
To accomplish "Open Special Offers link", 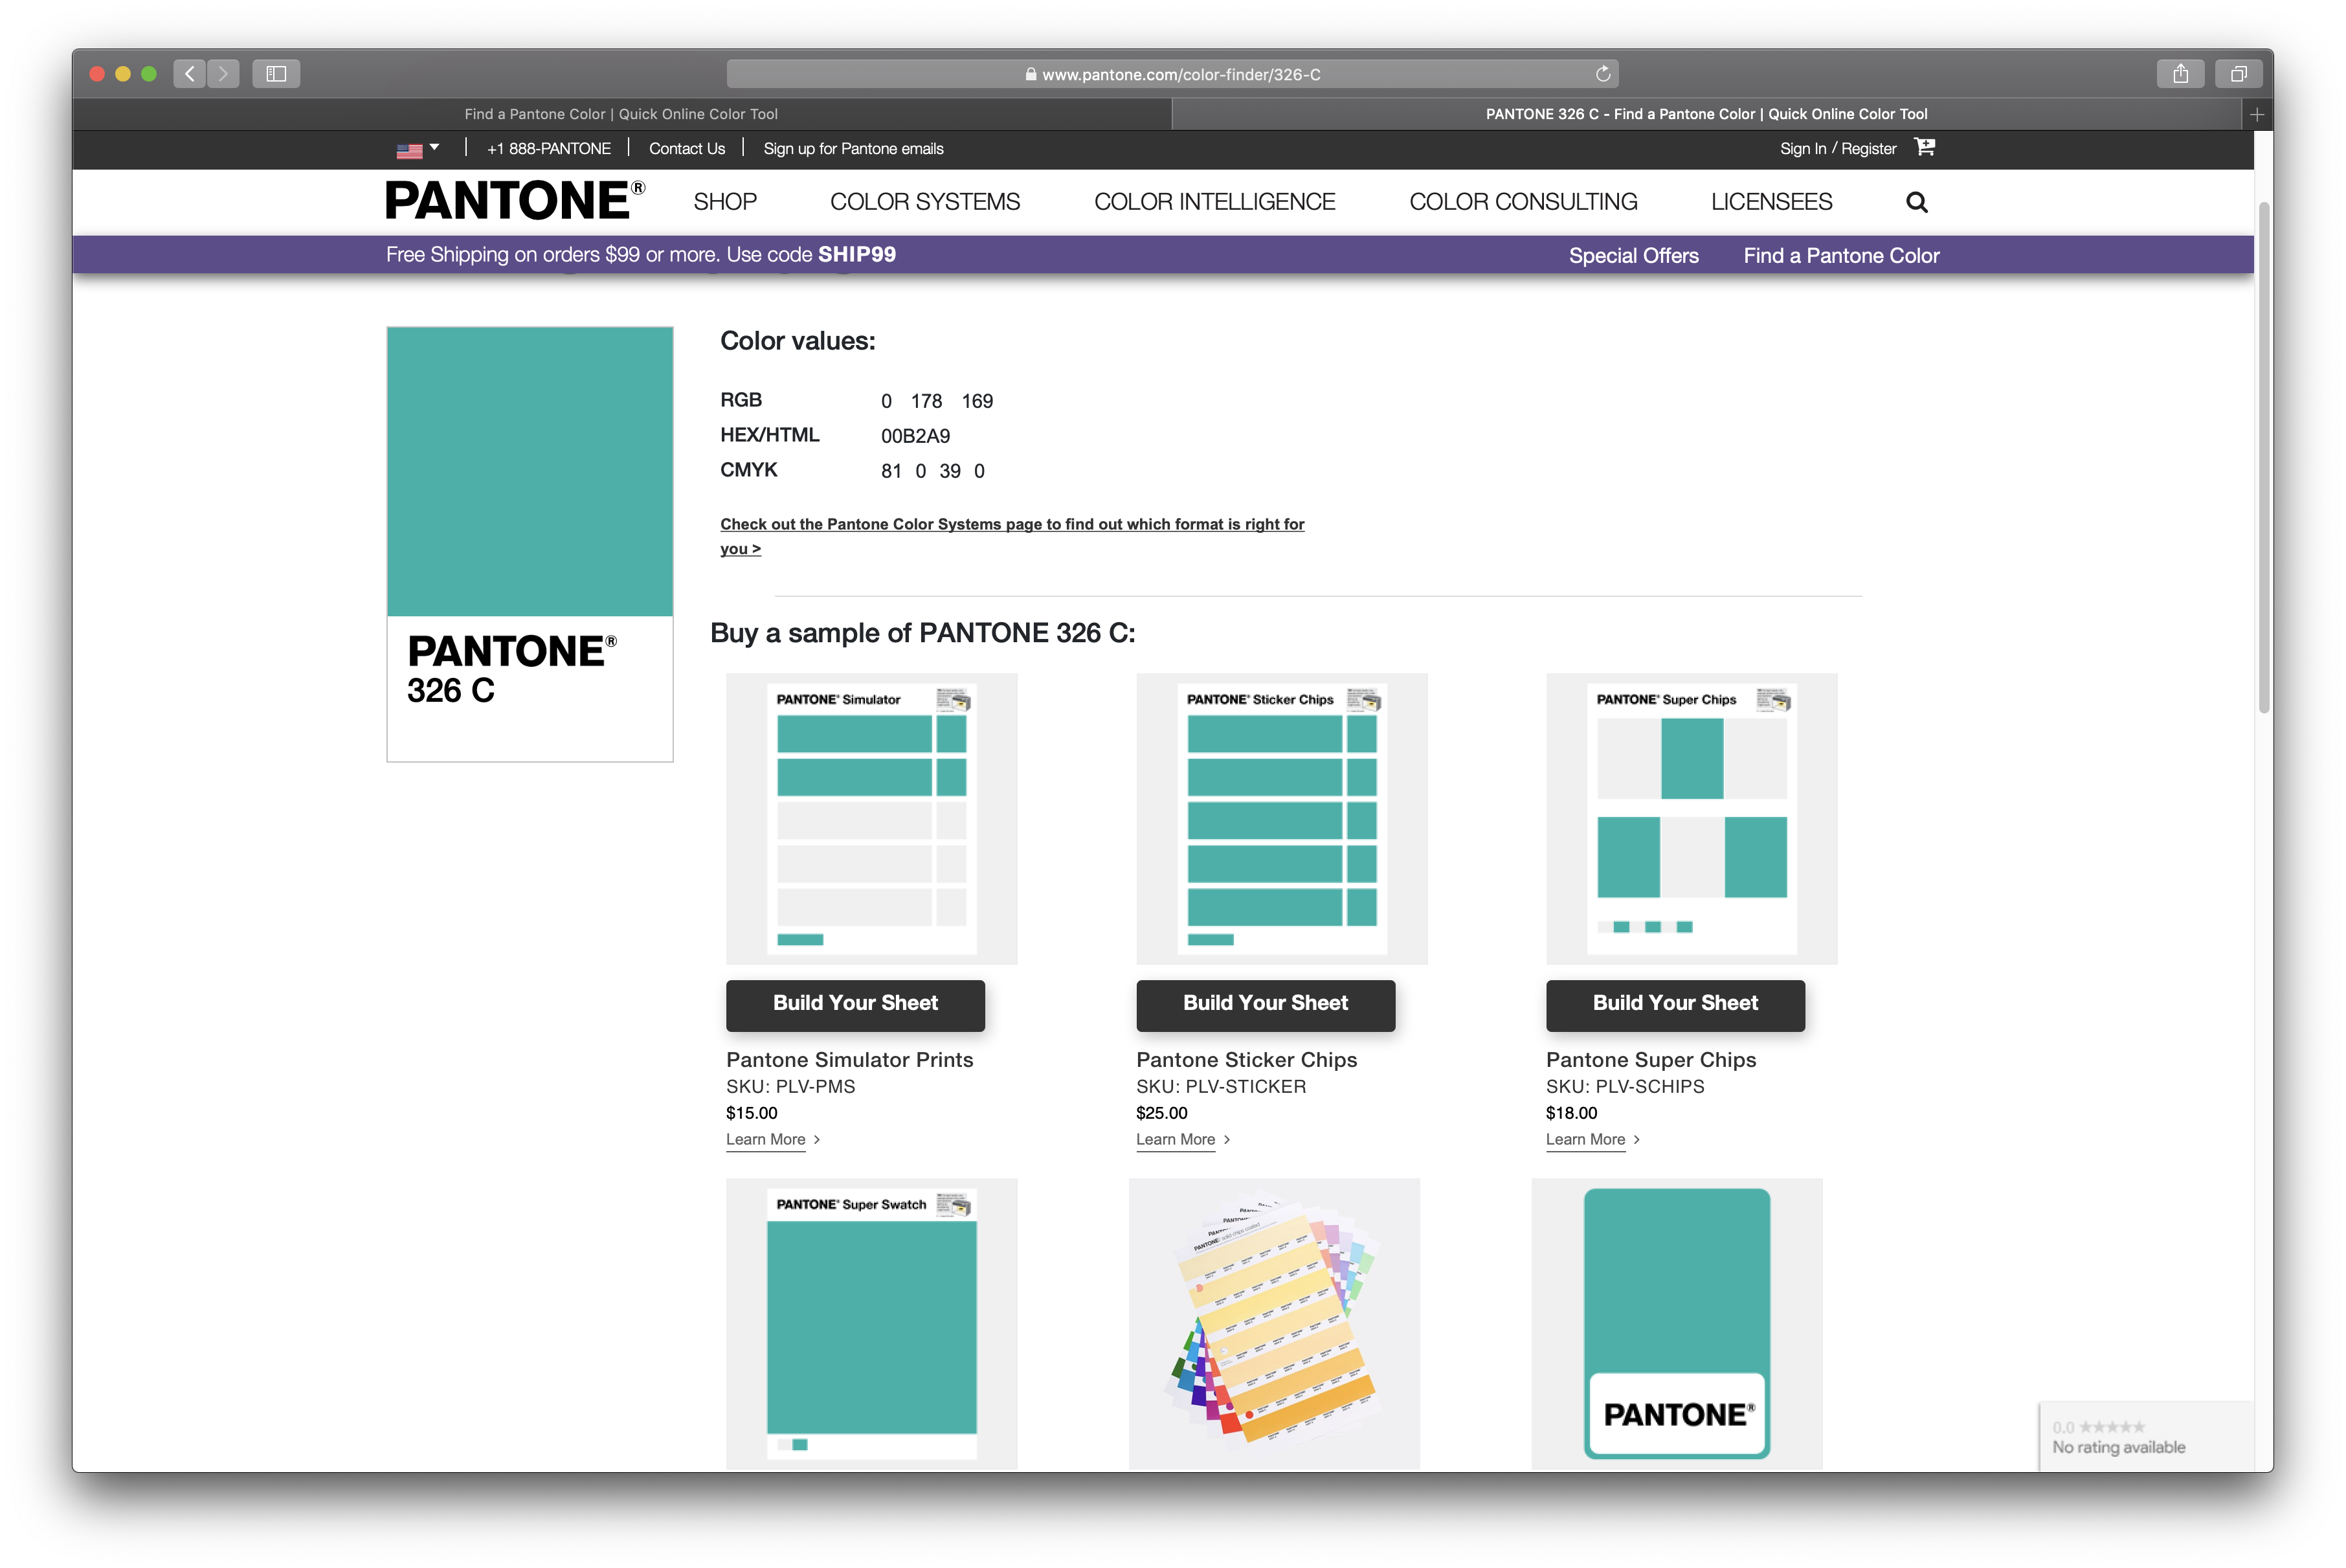I will pos(1633,256).
